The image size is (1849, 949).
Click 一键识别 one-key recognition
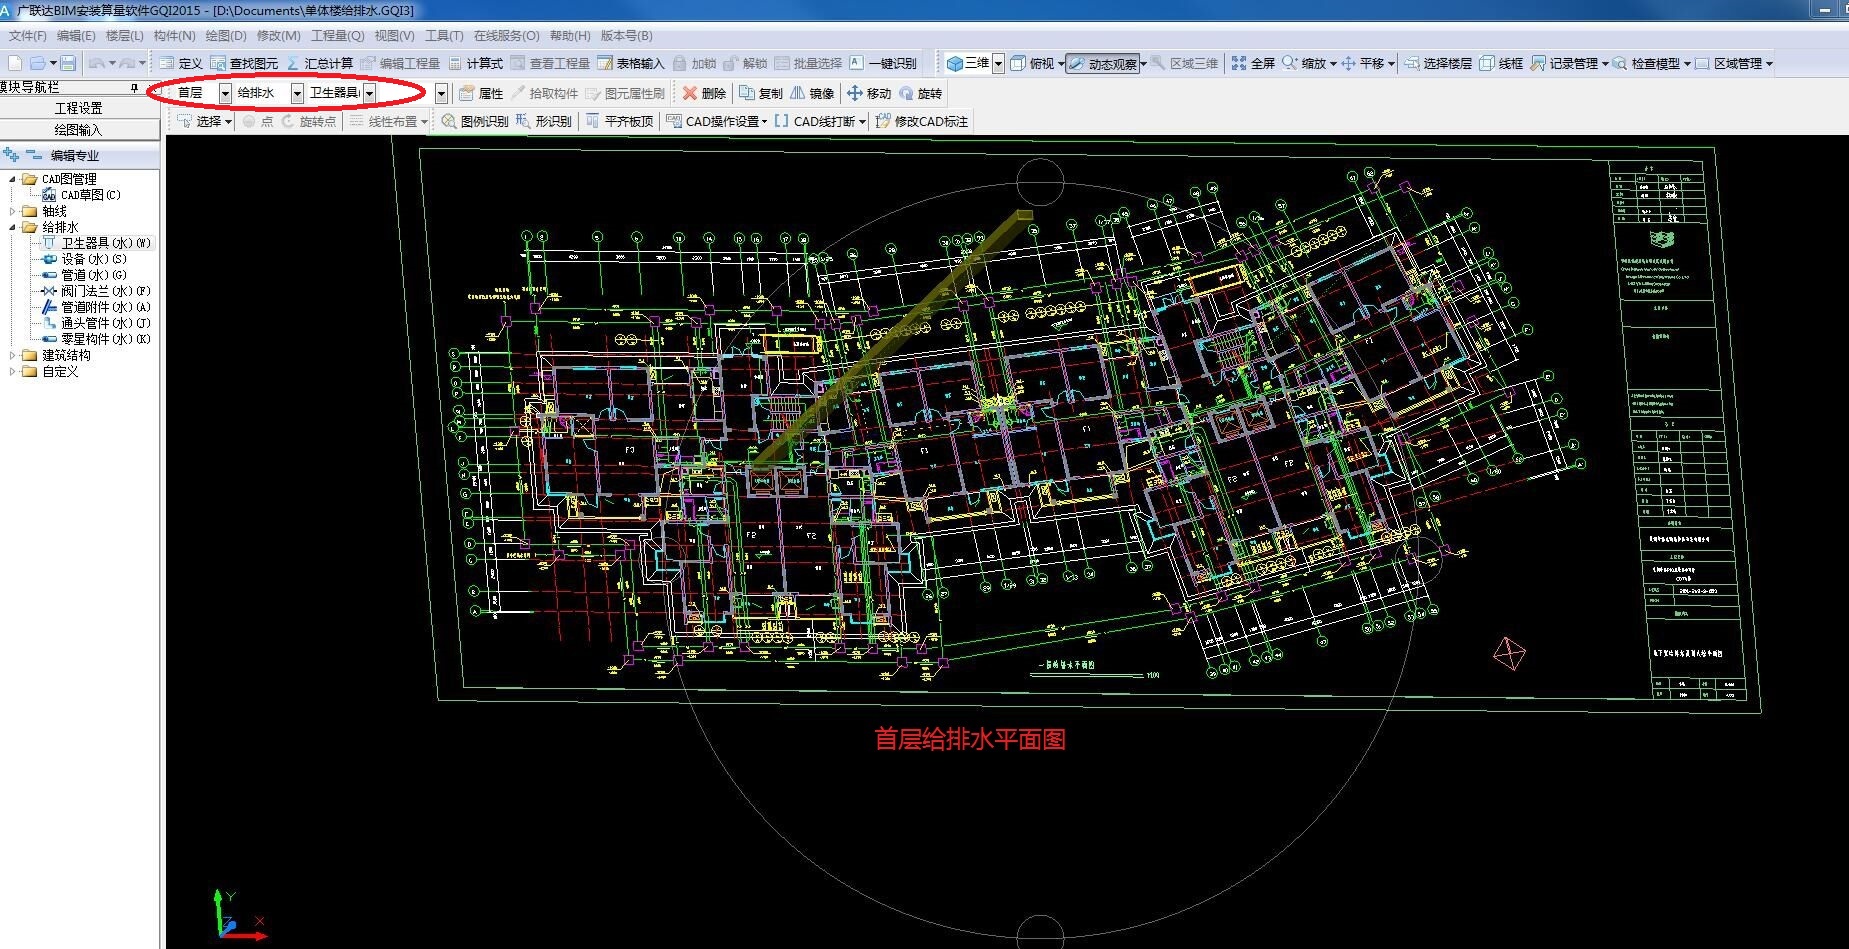(x=883, y=63)
